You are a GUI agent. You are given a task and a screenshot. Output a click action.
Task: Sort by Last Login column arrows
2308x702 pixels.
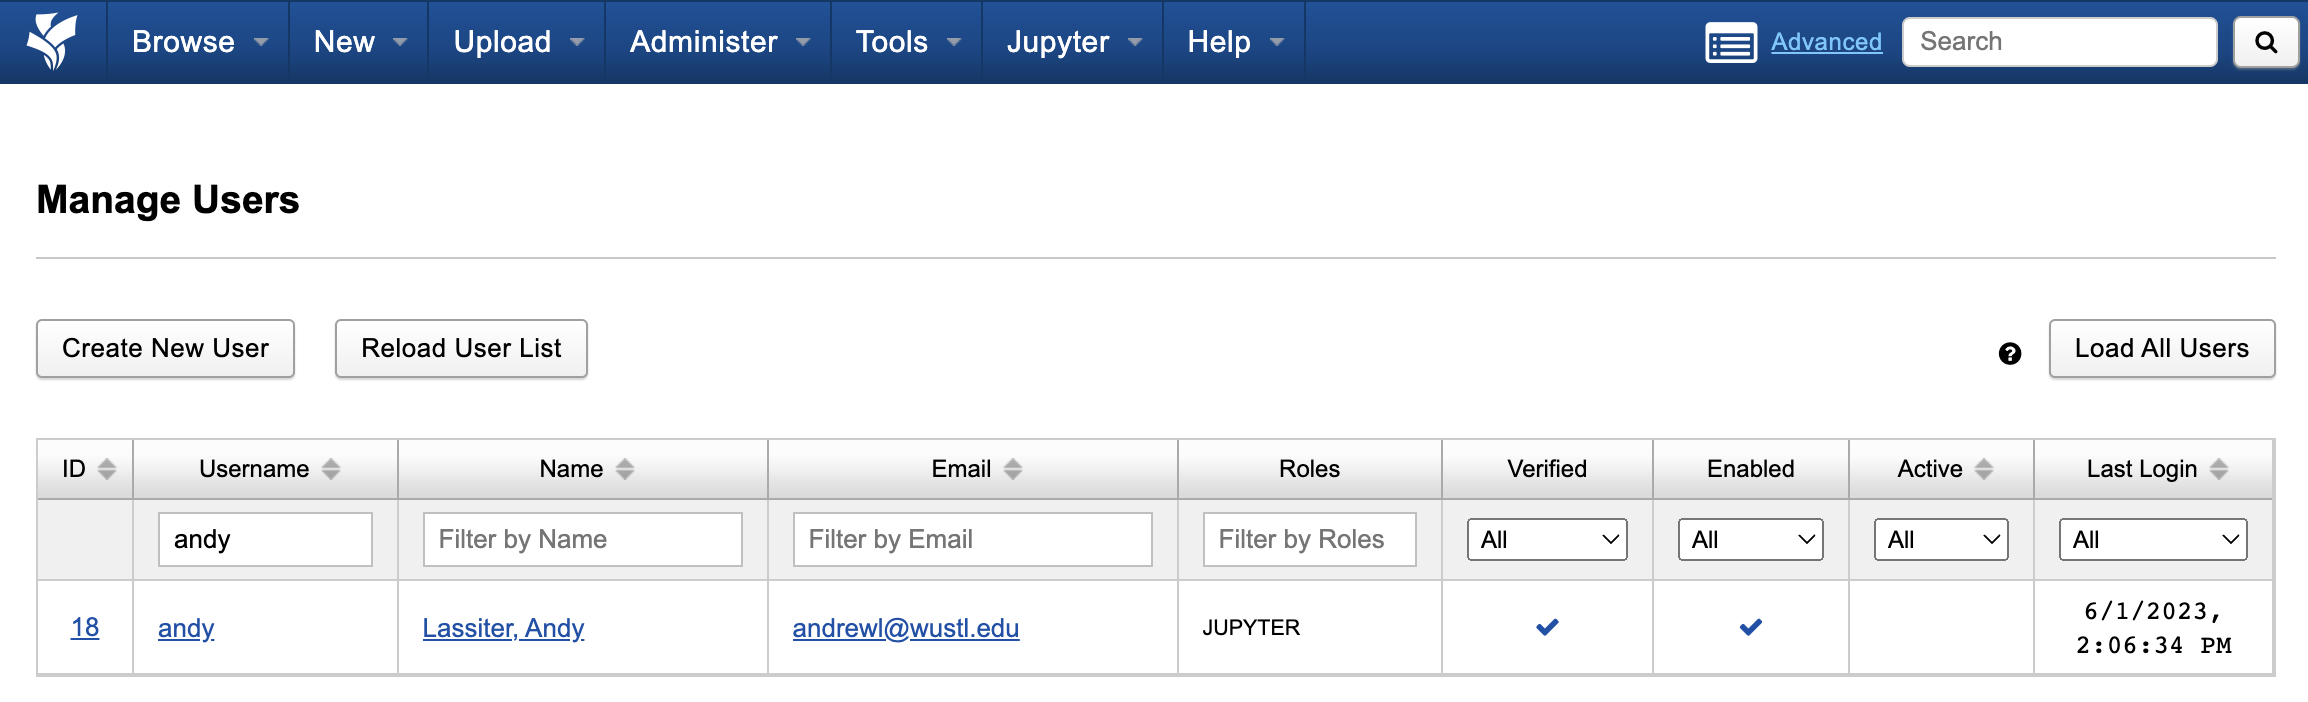(2219, 469)
